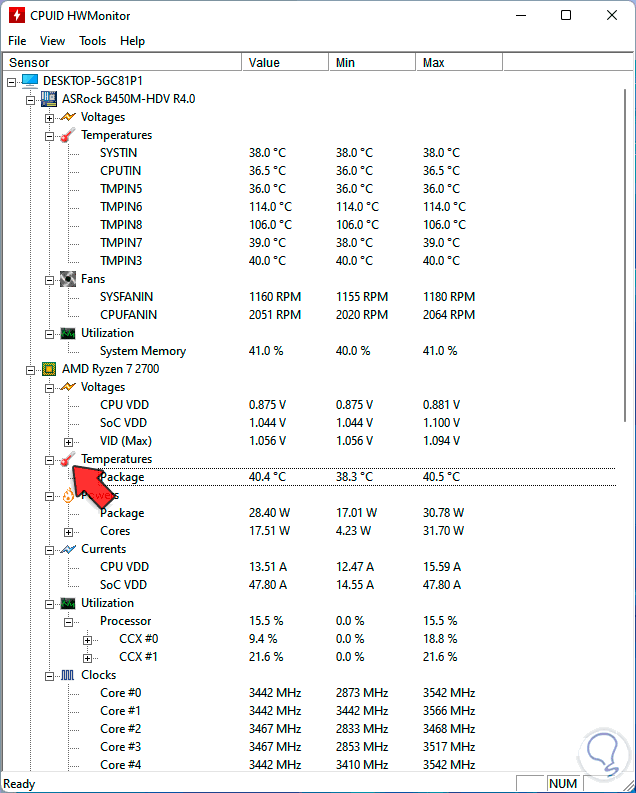
Task: Collapse the Clocks node
Action: pyautogui.click(x=49, y=676)
